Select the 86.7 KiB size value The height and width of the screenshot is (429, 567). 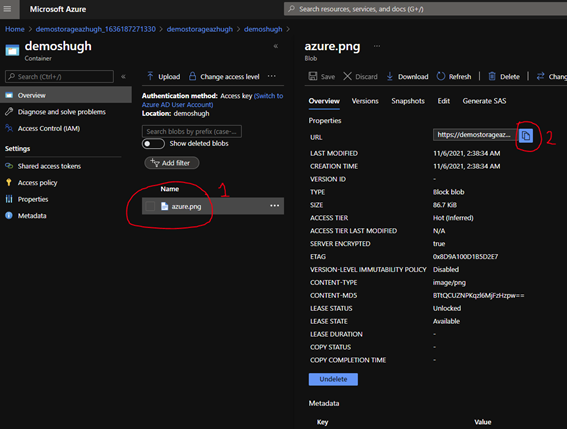(x=445, y=205)
